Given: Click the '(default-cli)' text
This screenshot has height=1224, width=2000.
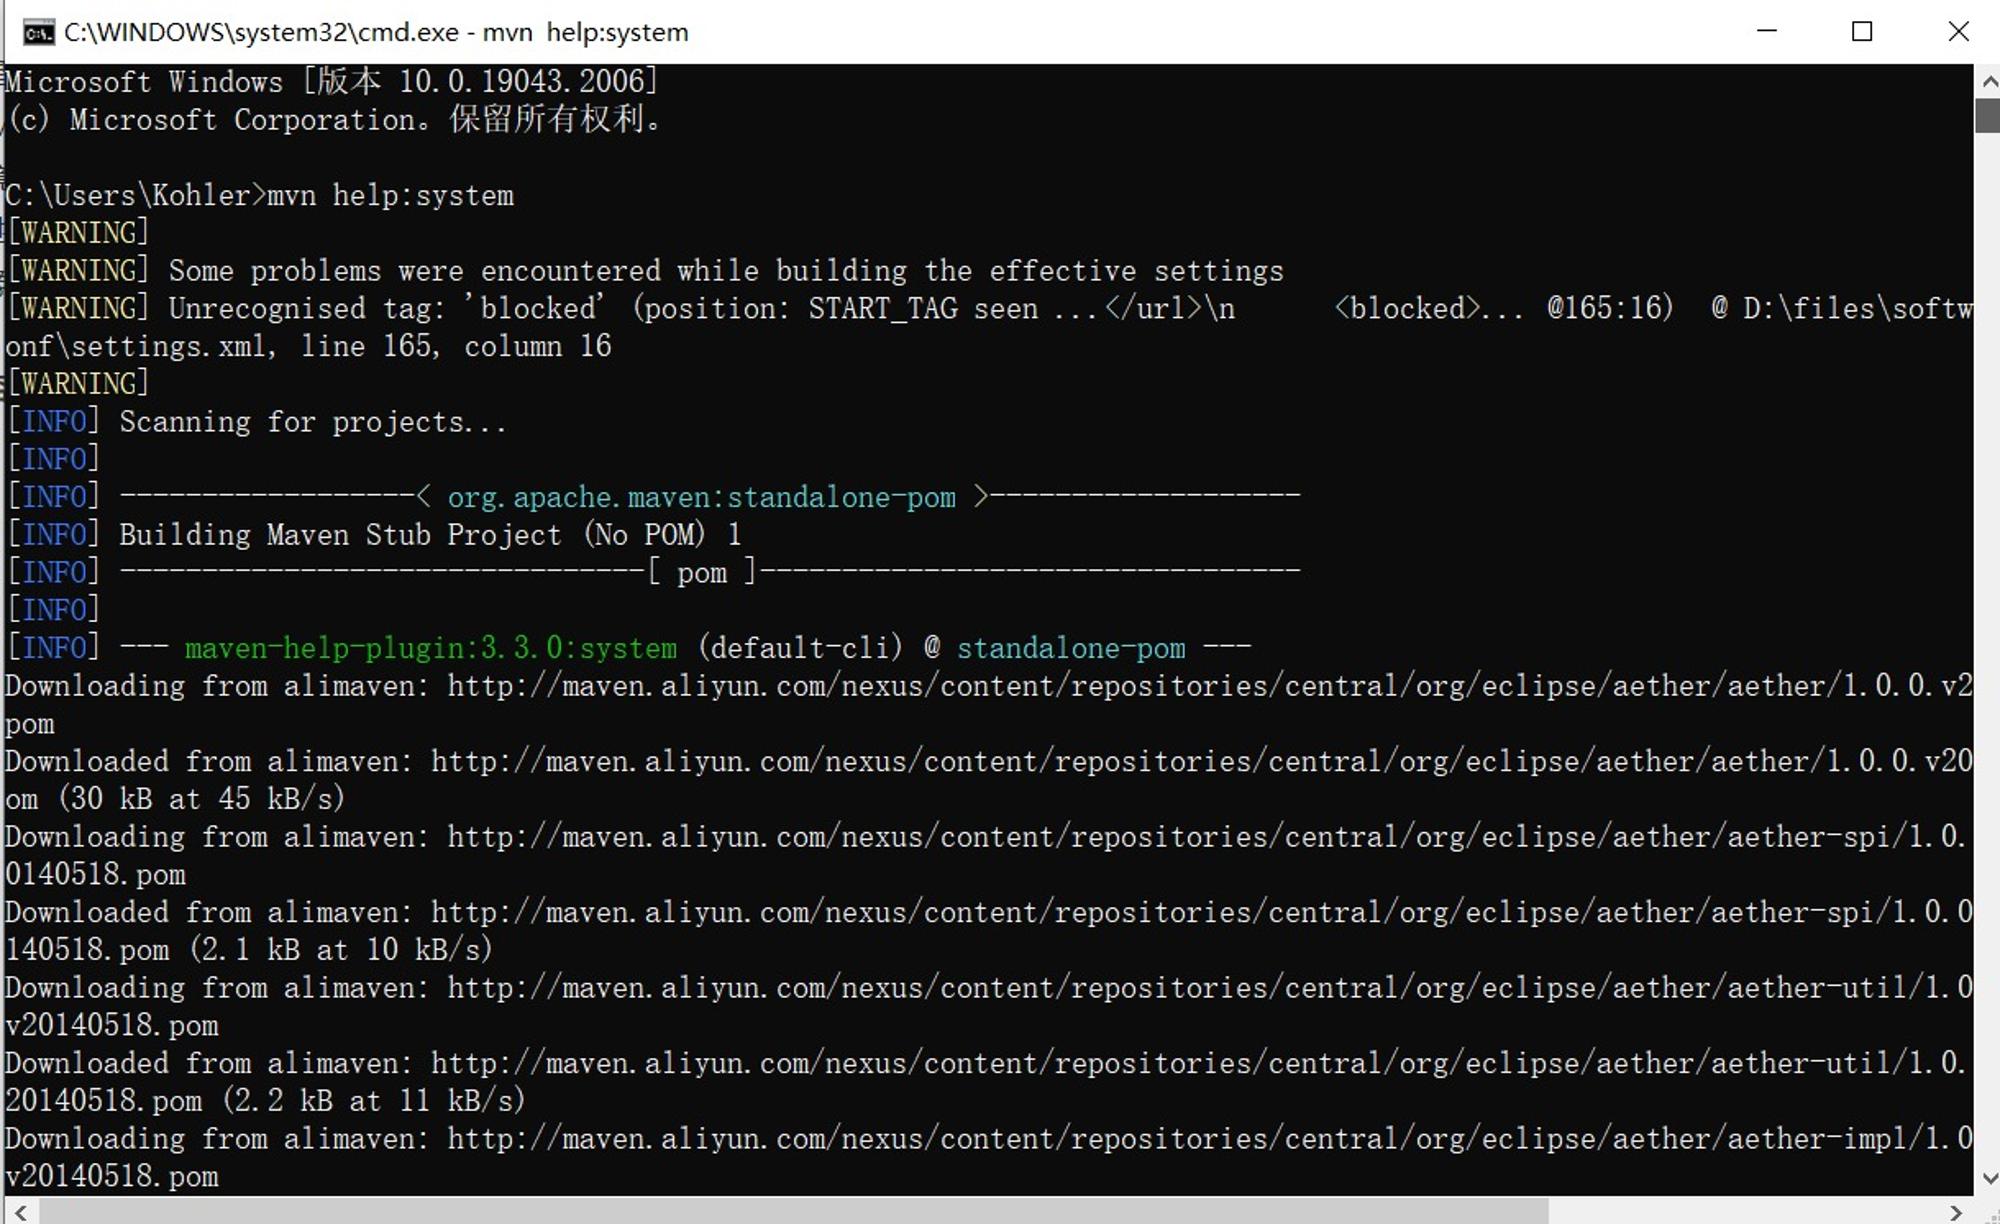Looking at the screenshot, I should point(800,648).
